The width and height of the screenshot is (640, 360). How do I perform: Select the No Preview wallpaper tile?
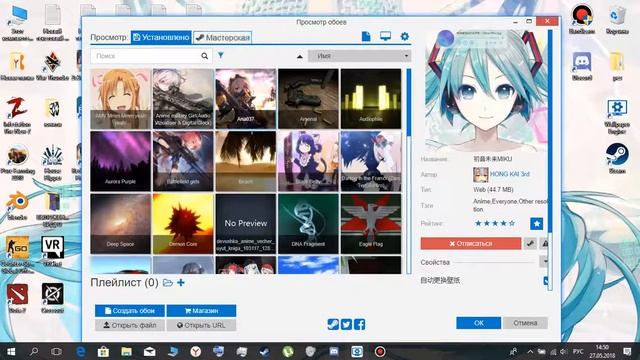click(x=246, y=224)
